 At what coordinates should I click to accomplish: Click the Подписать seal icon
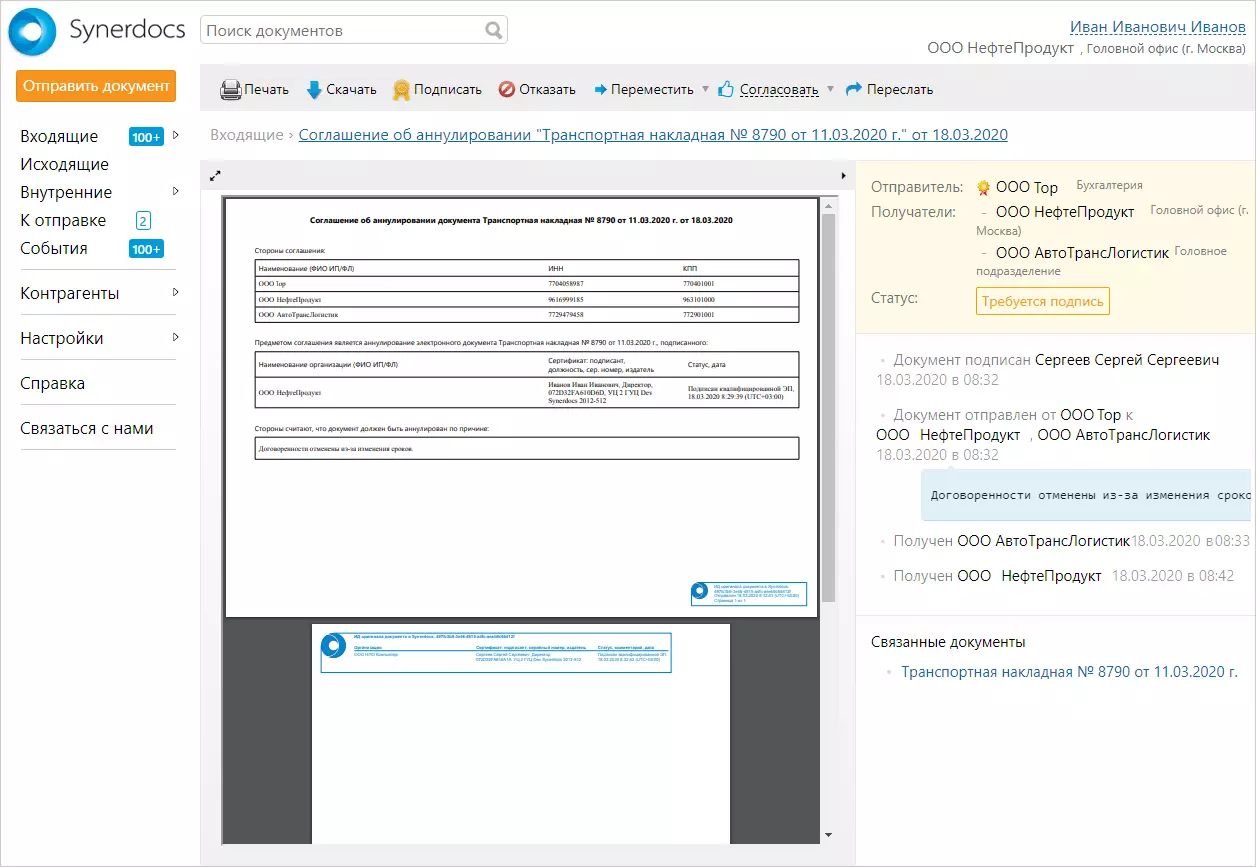coord(401,89)
